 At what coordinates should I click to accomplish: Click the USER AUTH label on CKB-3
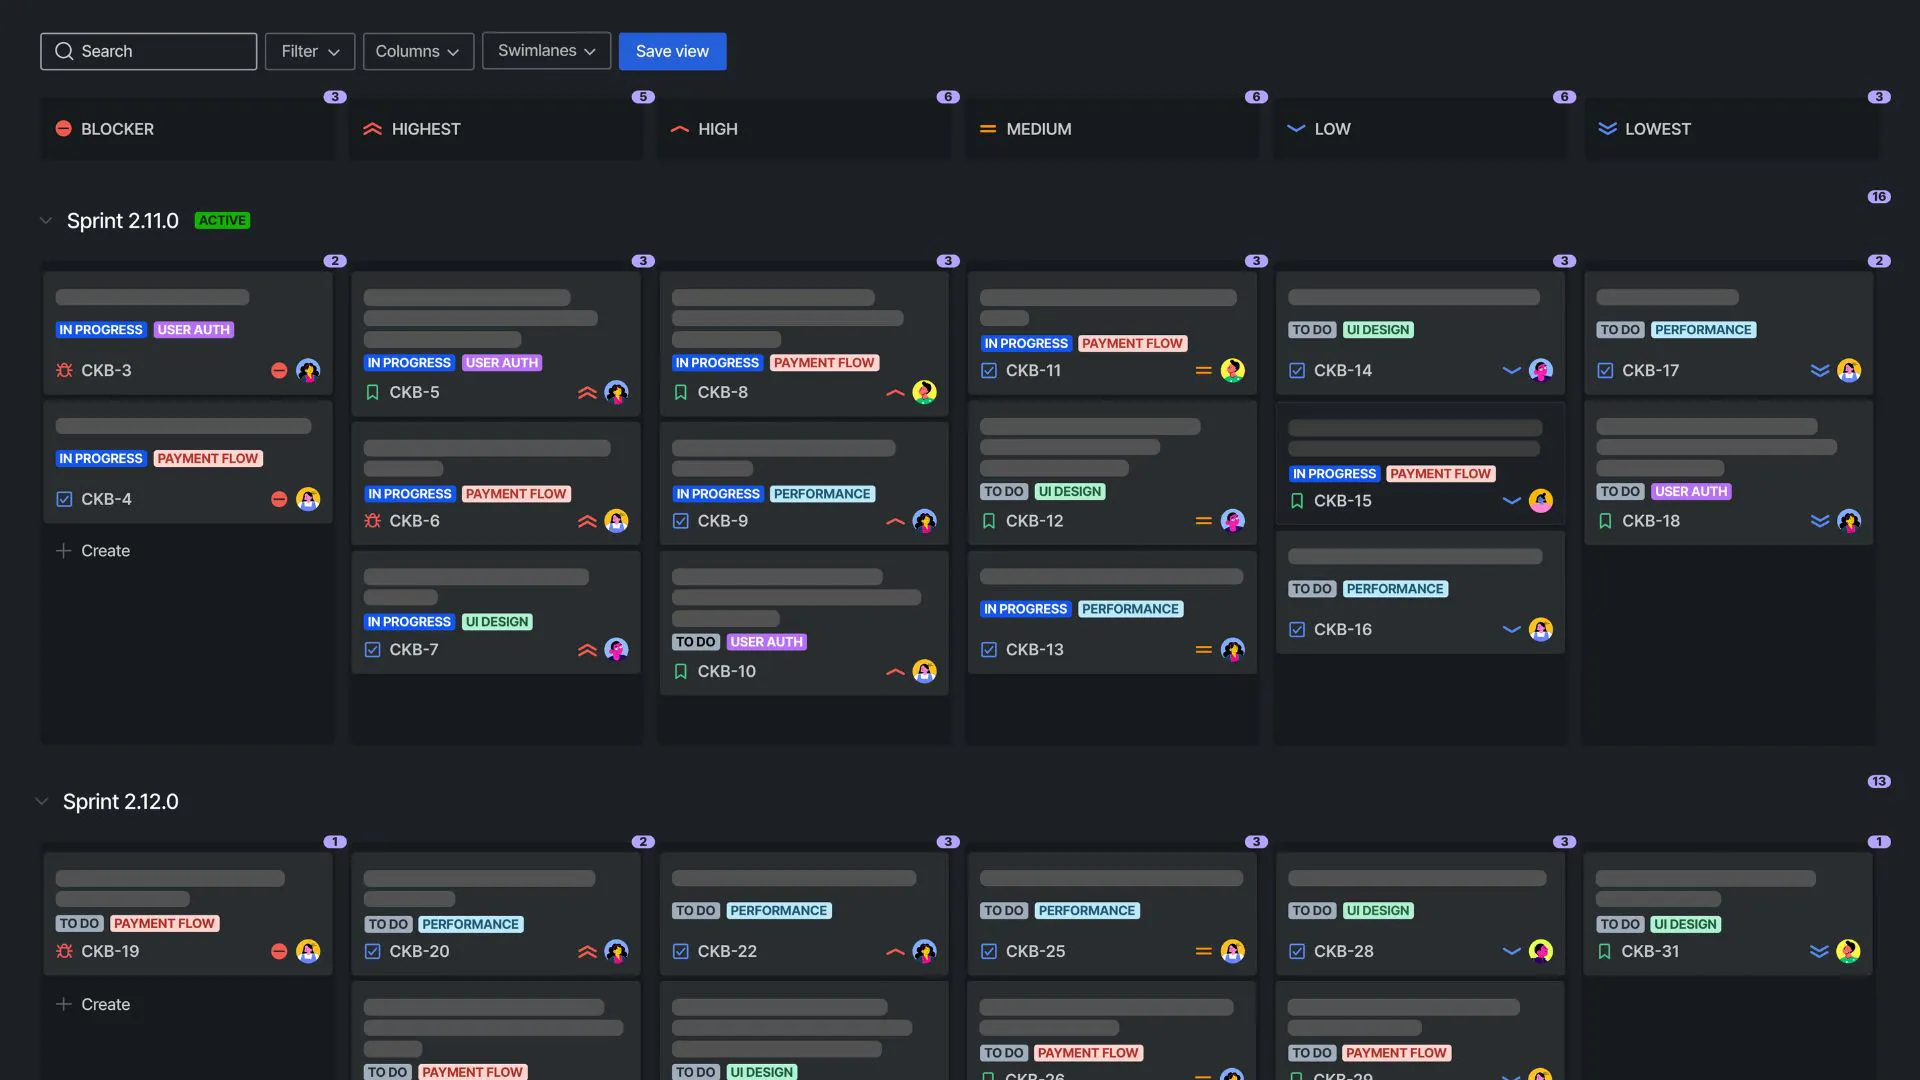(x=194, y=330)
